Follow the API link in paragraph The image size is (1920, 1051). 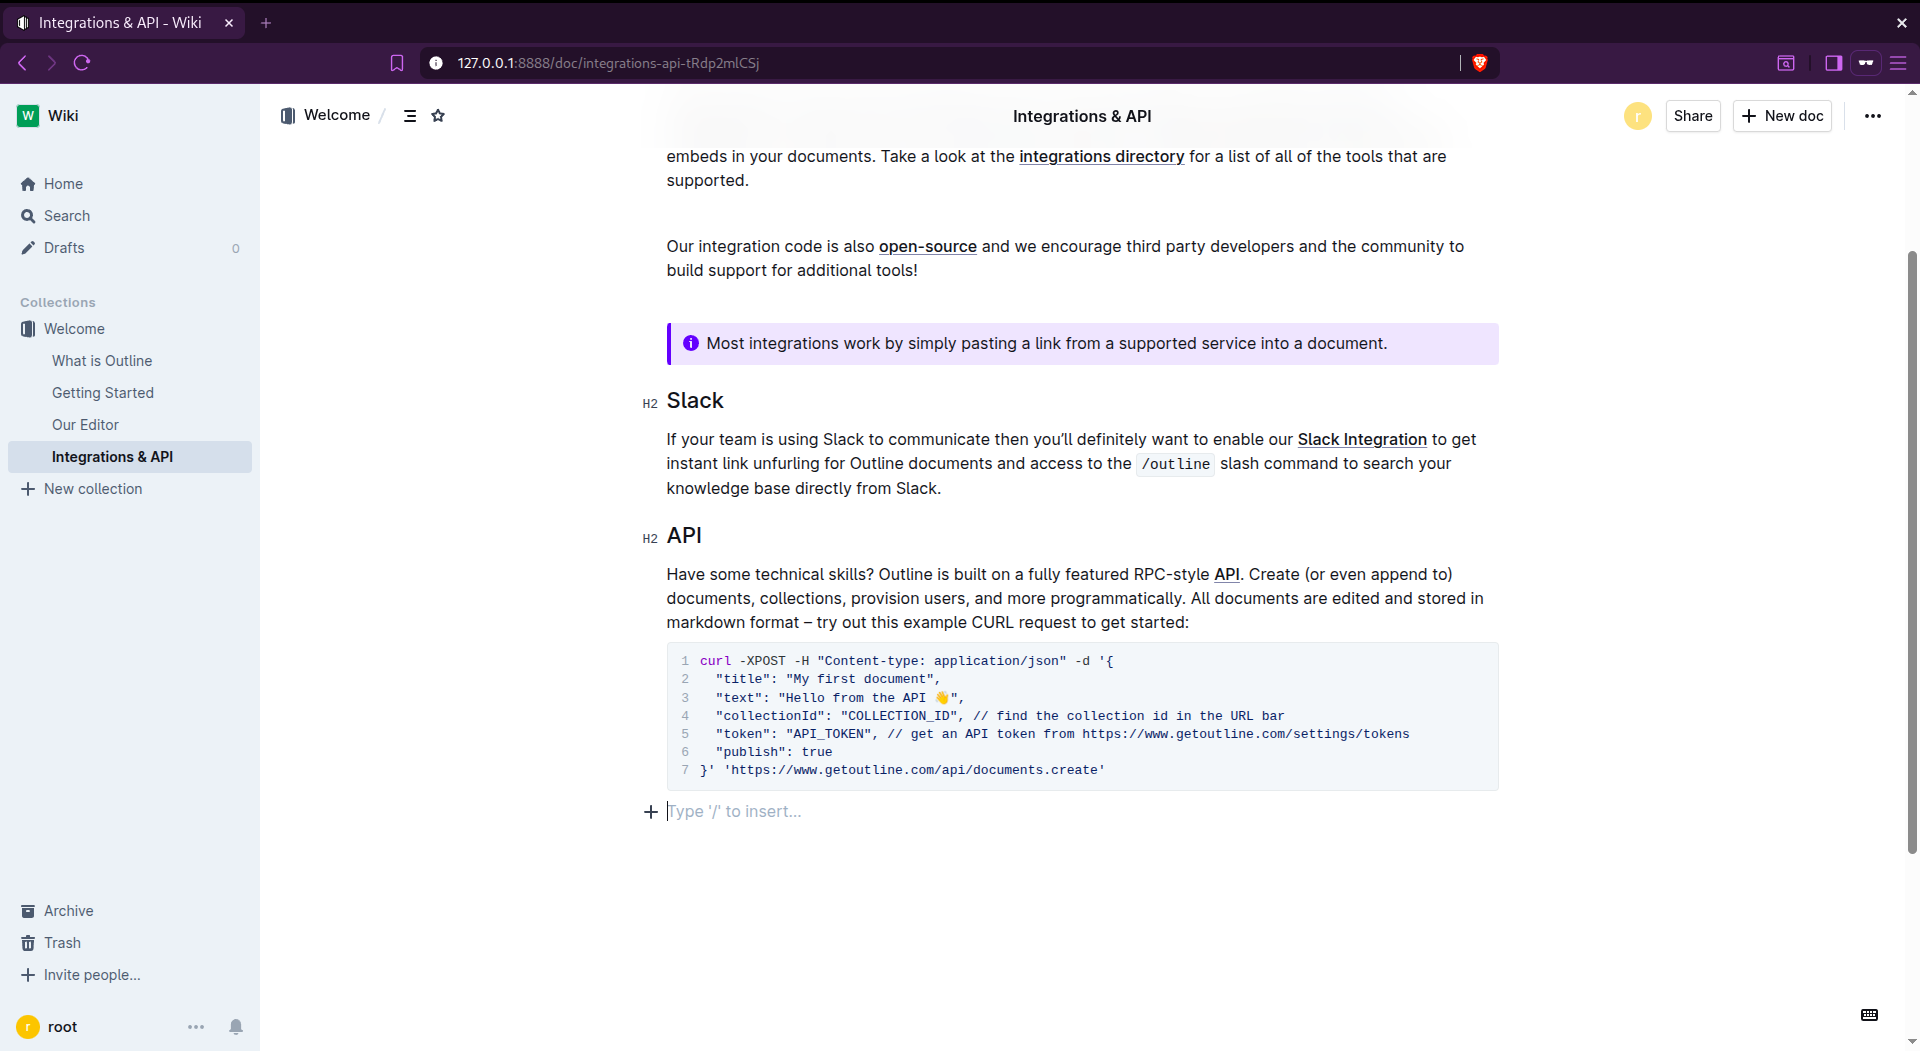(x=1227, y=575)
